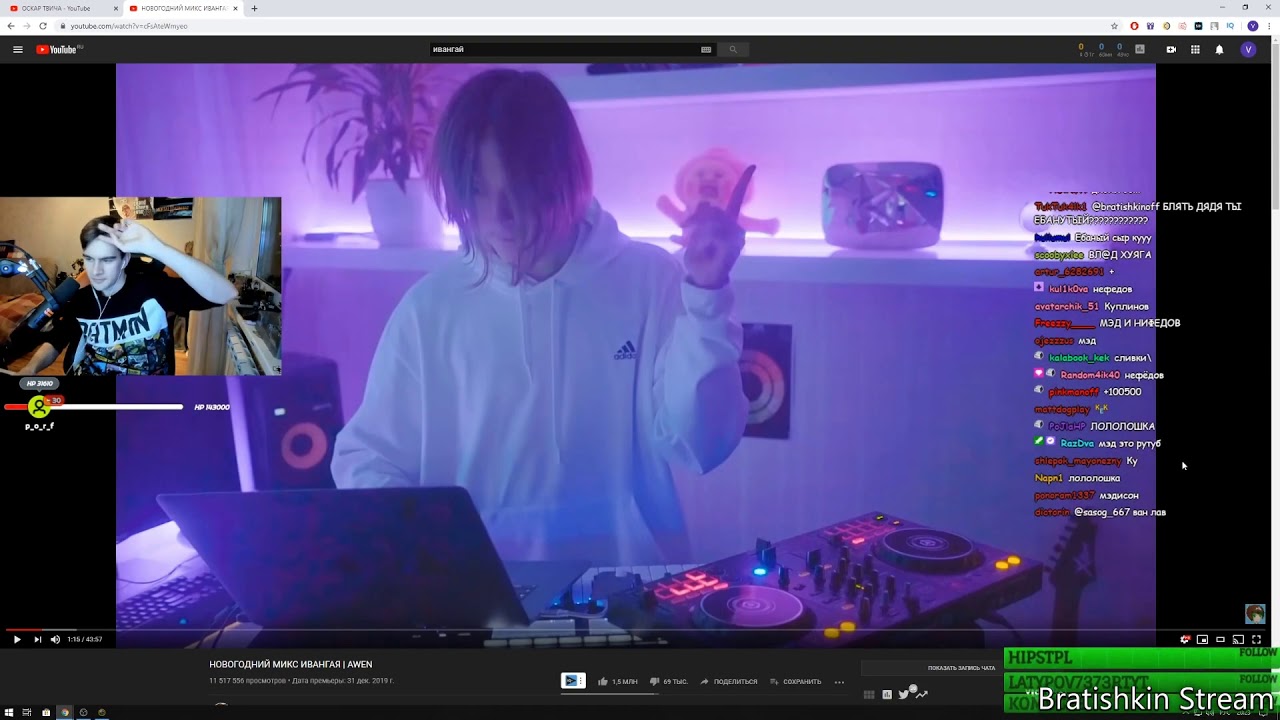Enable the miniplayer
The width and height of the screenshot is (1280, 720).
[1202, 639]
